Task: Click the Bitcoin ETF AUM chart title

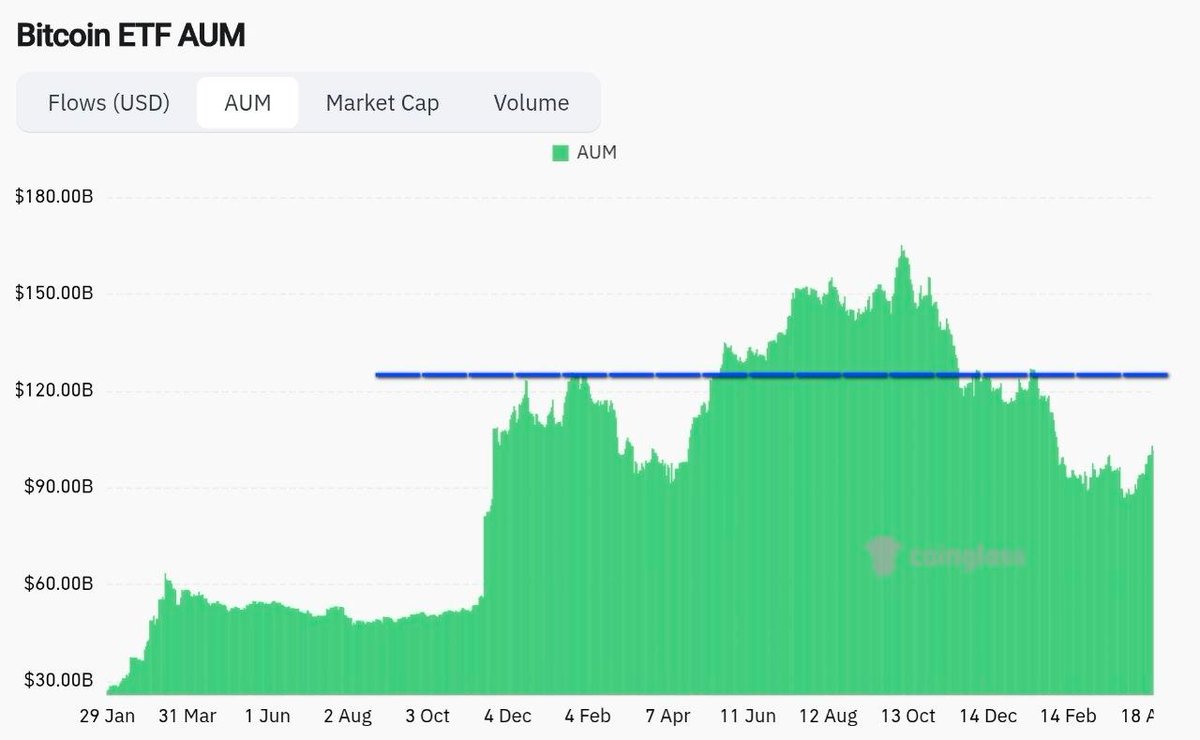Action: [x=130, y=35]
